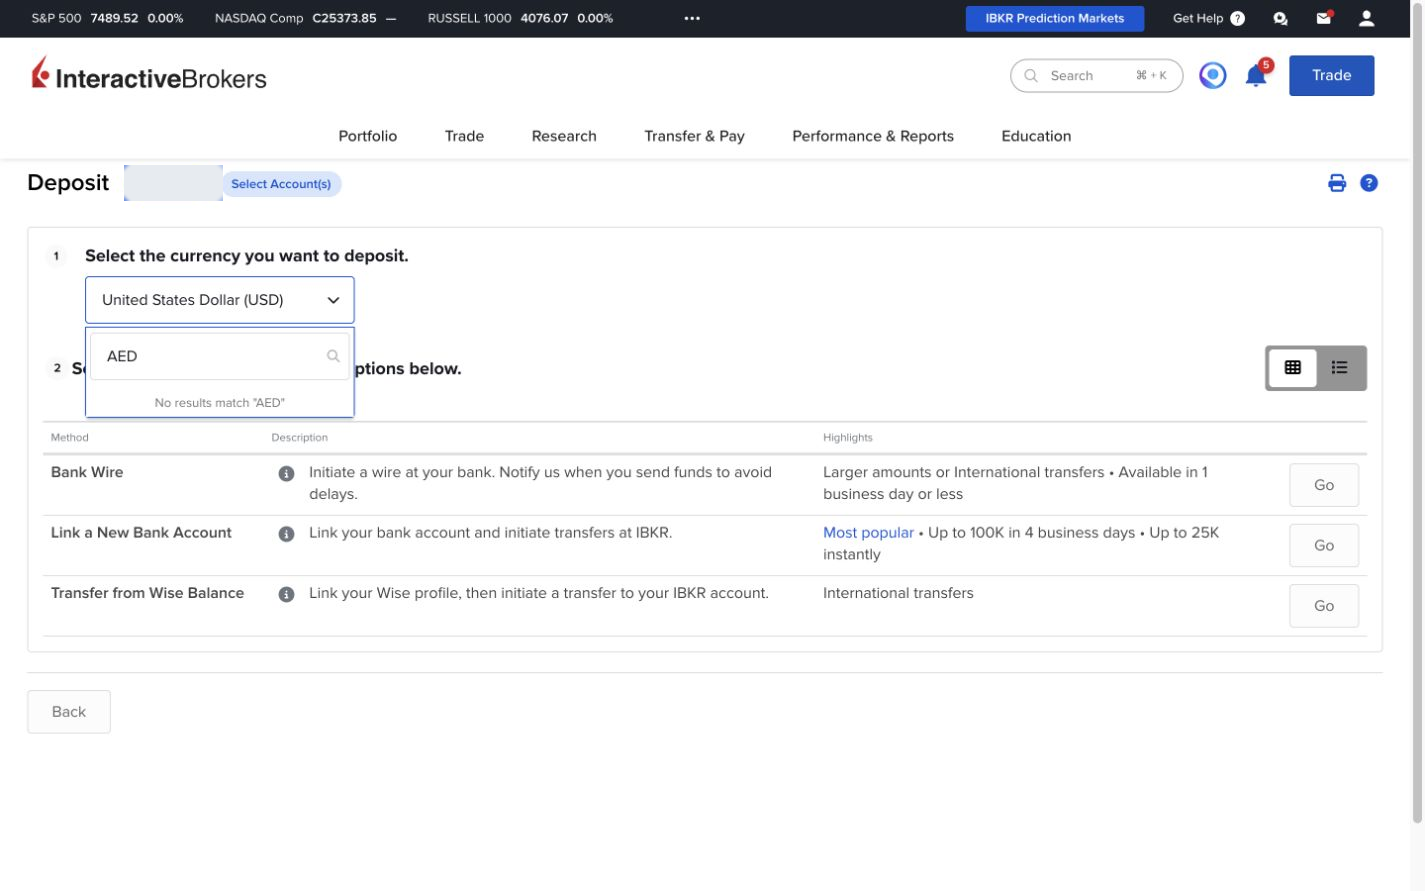Click Go for Link a New Bank Account

pos(1324,546)
